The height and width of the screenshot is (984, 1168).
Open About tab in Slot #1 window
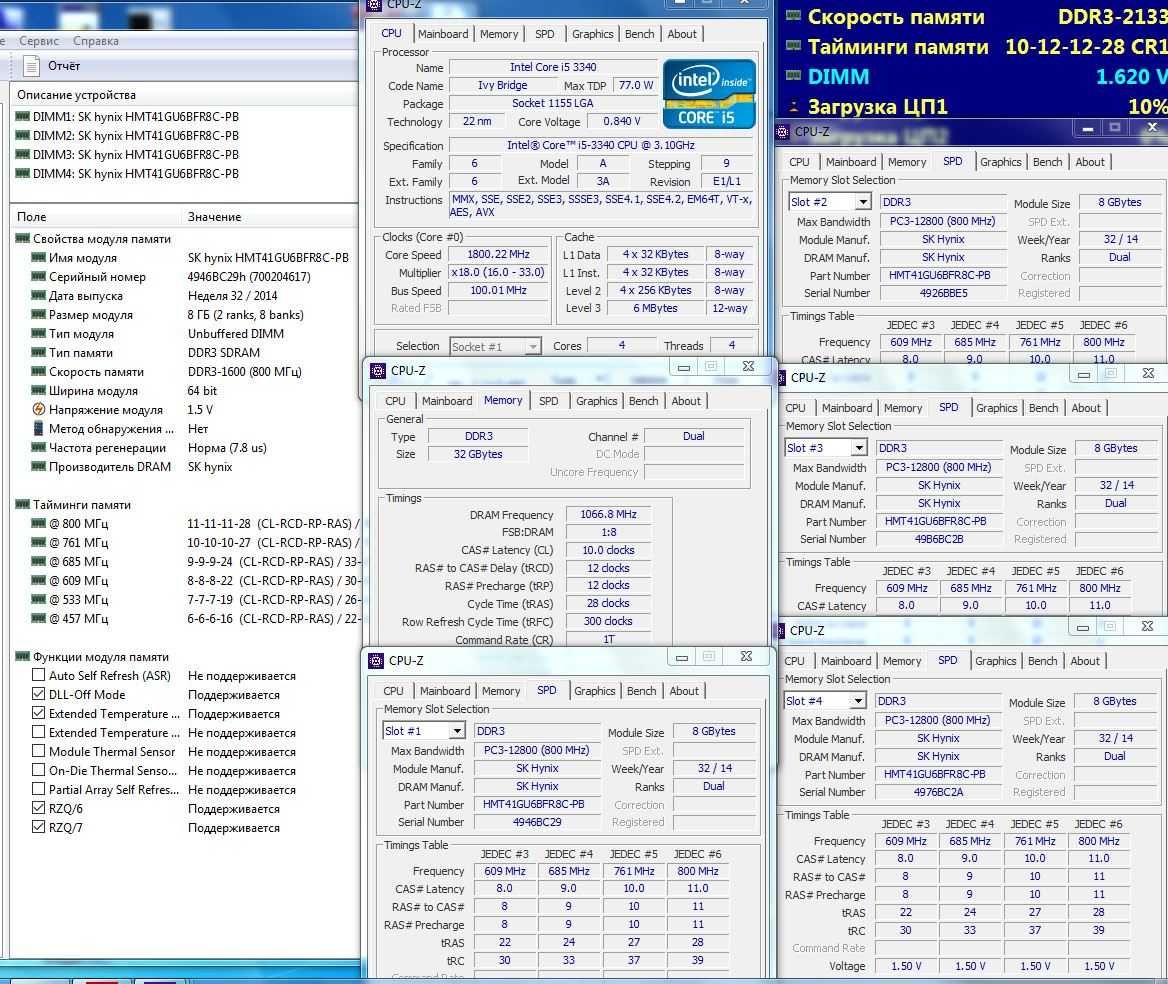click(684, 691)
